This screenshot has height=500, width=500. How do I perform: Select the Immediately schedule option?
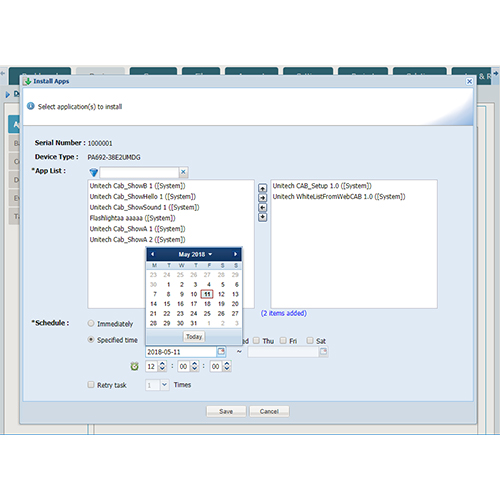tap(91, 323)
